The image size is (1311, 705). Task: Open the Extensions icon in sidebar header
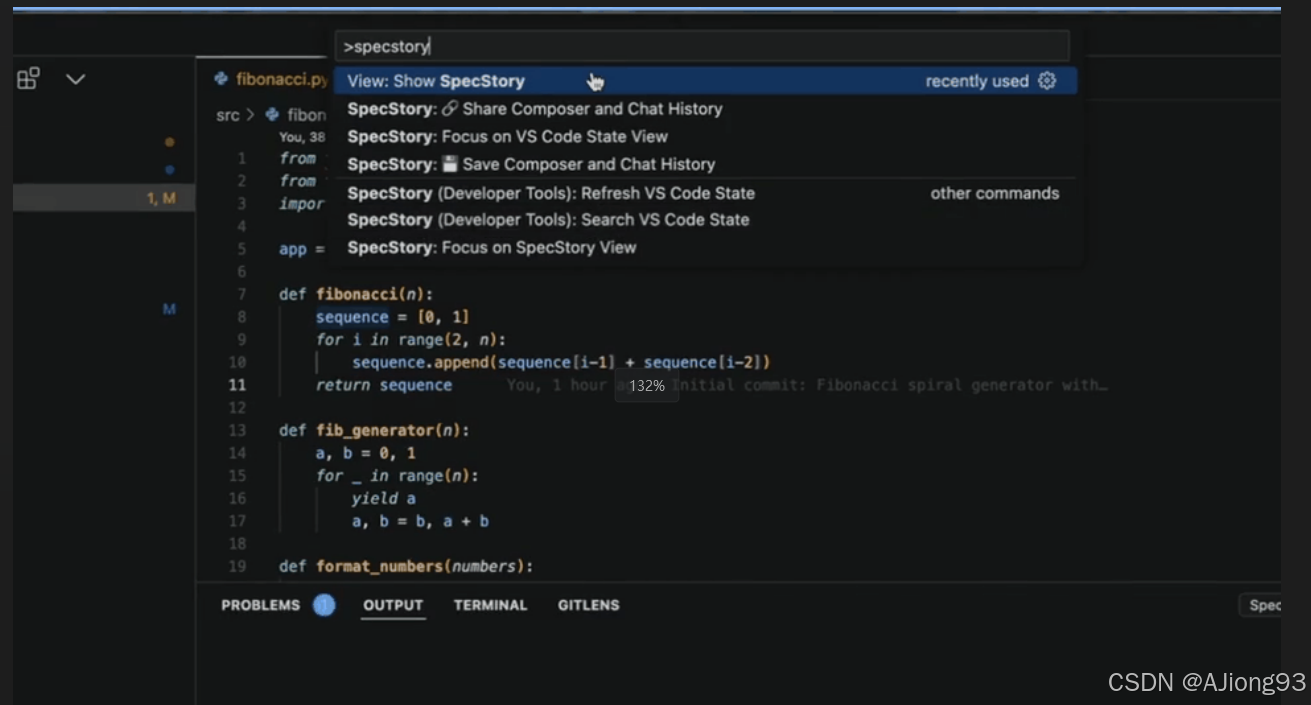(29, 78)
